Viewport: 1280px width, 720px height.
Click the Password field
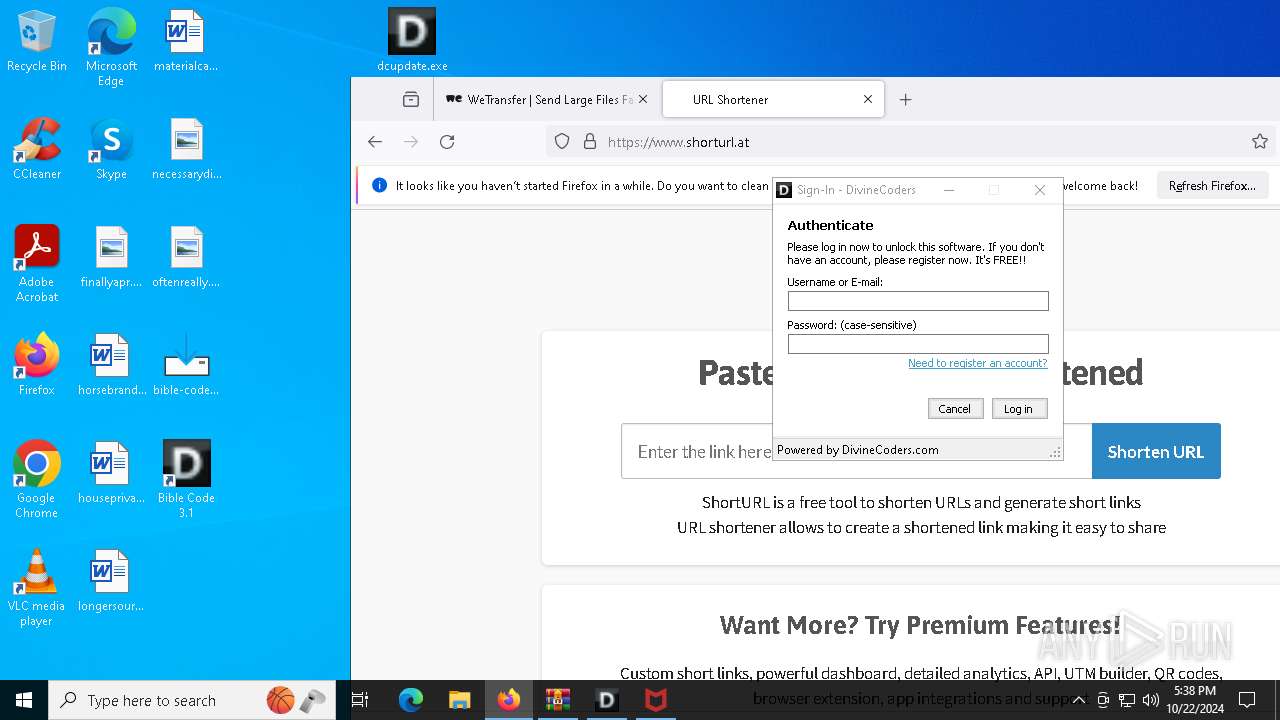coord(918,344)
